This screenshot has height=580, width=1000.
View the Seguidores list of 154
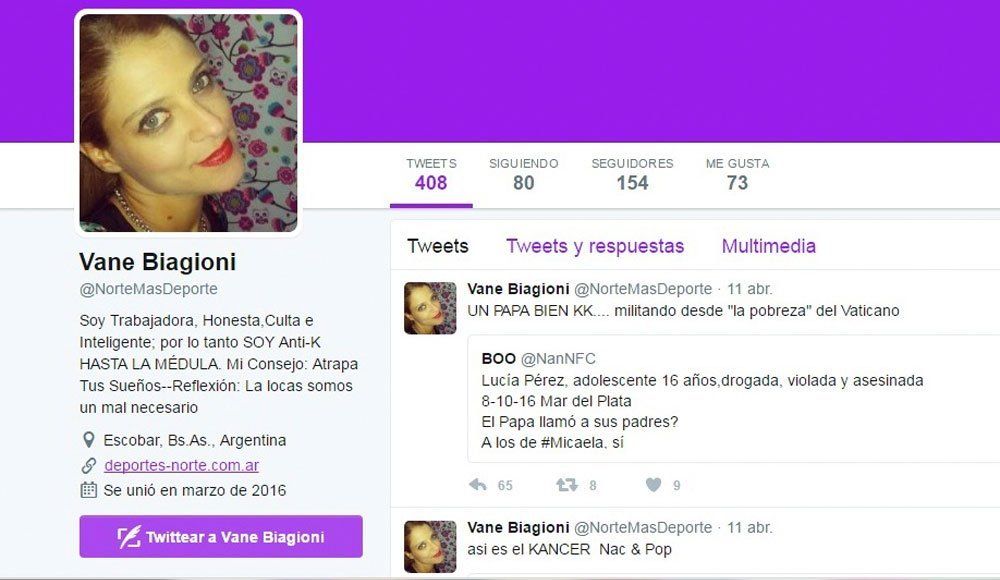point(632,175)
